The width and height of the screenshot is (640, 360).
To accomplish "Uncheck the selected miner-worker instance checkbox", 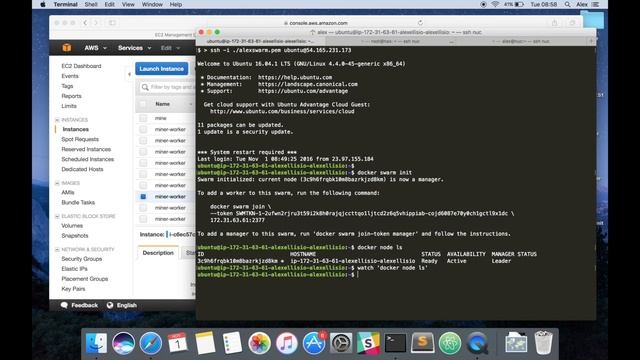I will click(143, 197).
